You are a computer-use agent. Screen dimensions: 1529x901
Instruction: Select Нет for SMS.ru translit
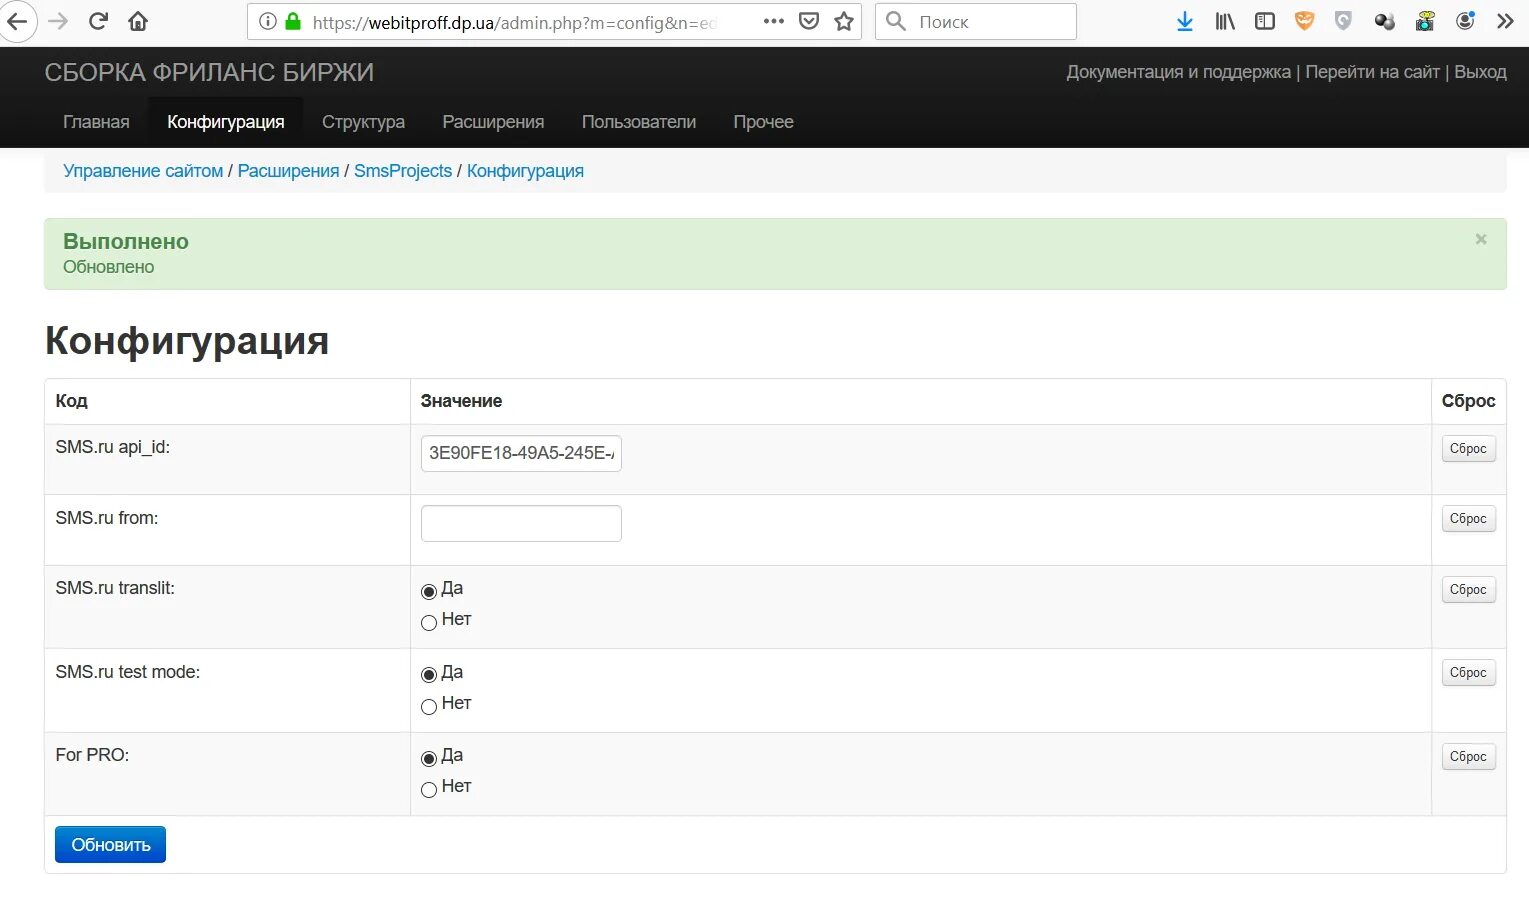coord(429,622)
